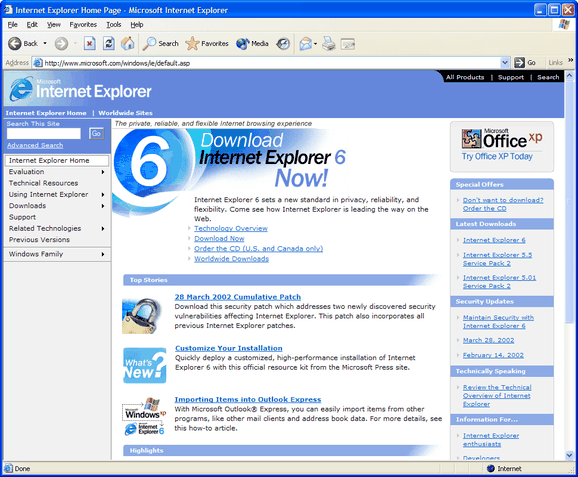Open February 14, 2002 security update

pyautogui.click(x=493, y=355)
